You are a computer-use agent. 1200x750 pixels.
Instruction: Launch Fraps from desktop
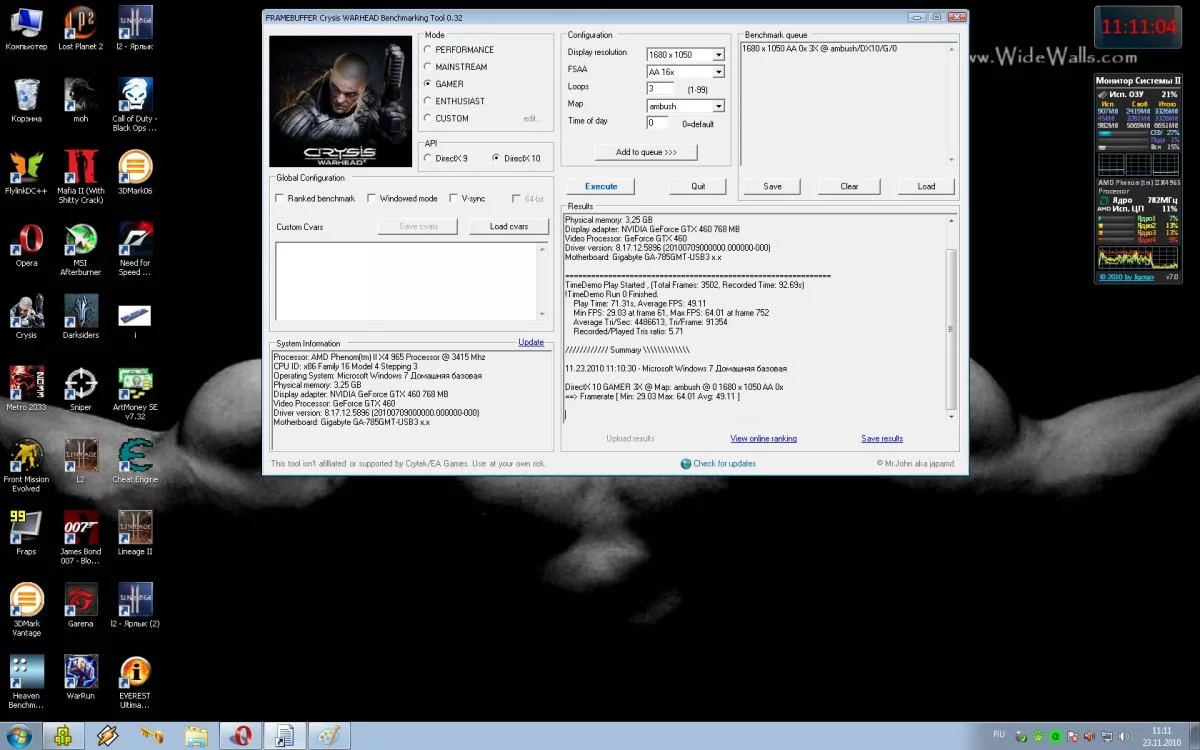tap(26, 528)
